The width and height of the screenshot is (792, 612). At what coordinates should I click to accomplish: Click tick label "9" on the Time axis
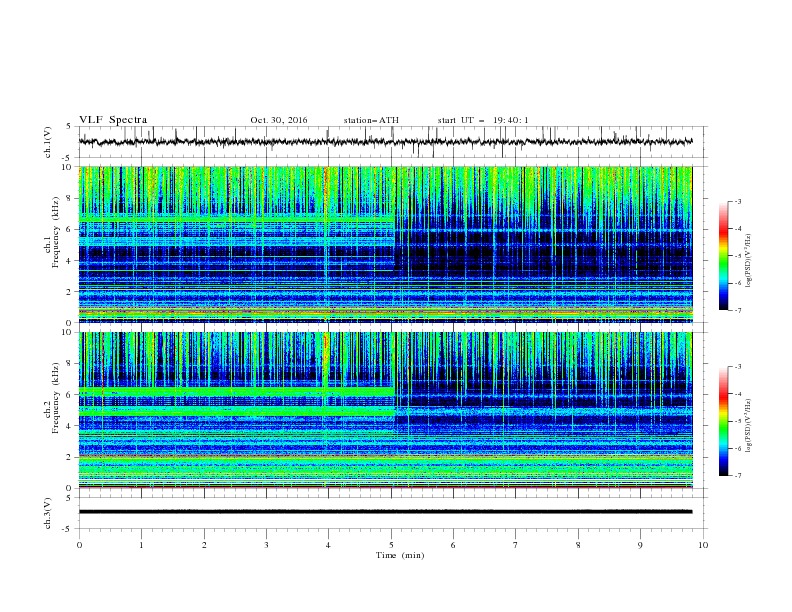click(x=641, y=545)
